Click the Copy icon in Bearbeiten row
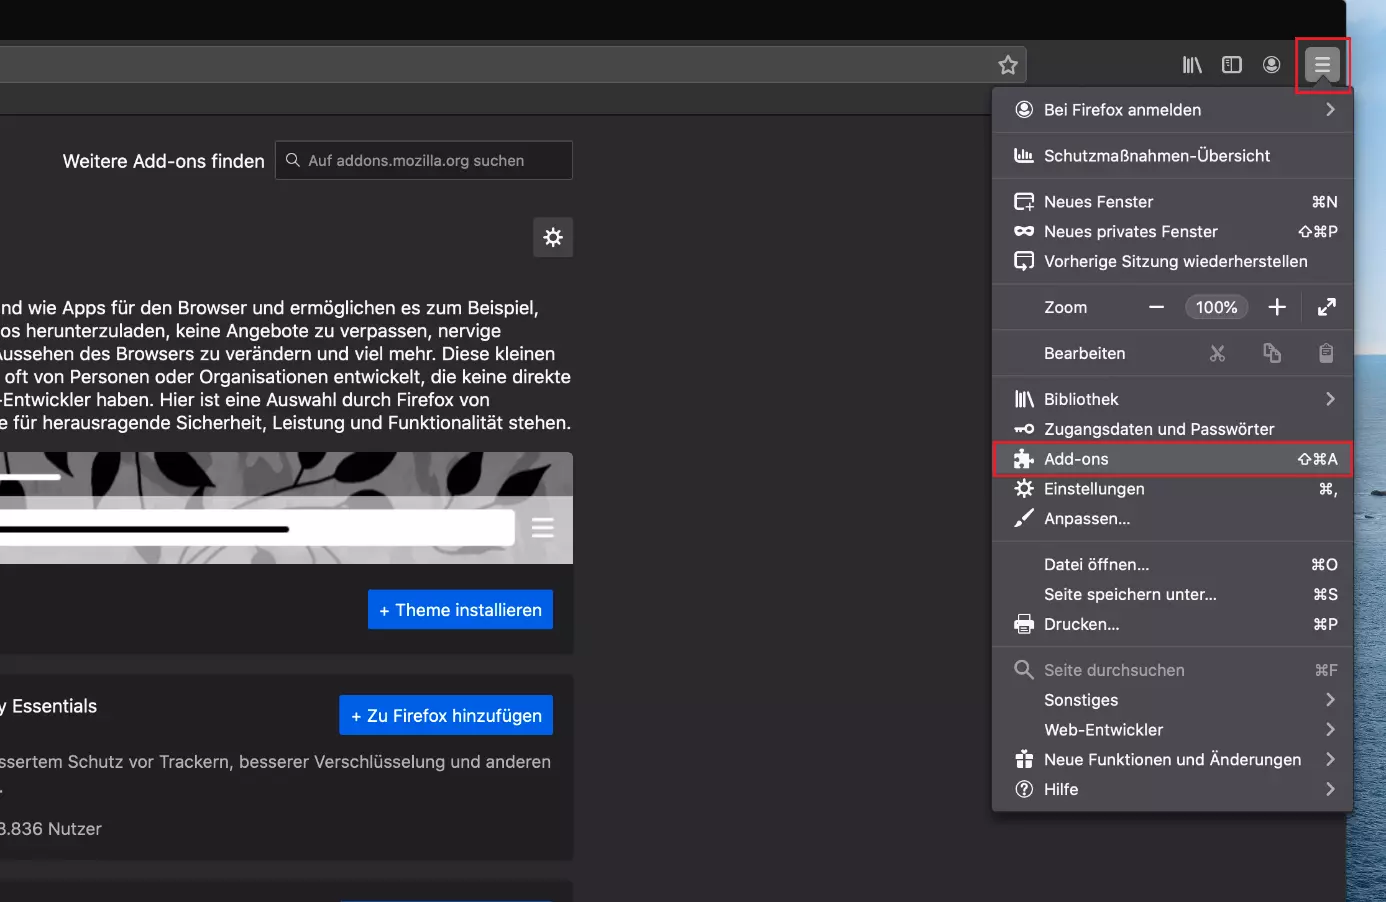1386x902 pixels. (x=1272, y=353)
